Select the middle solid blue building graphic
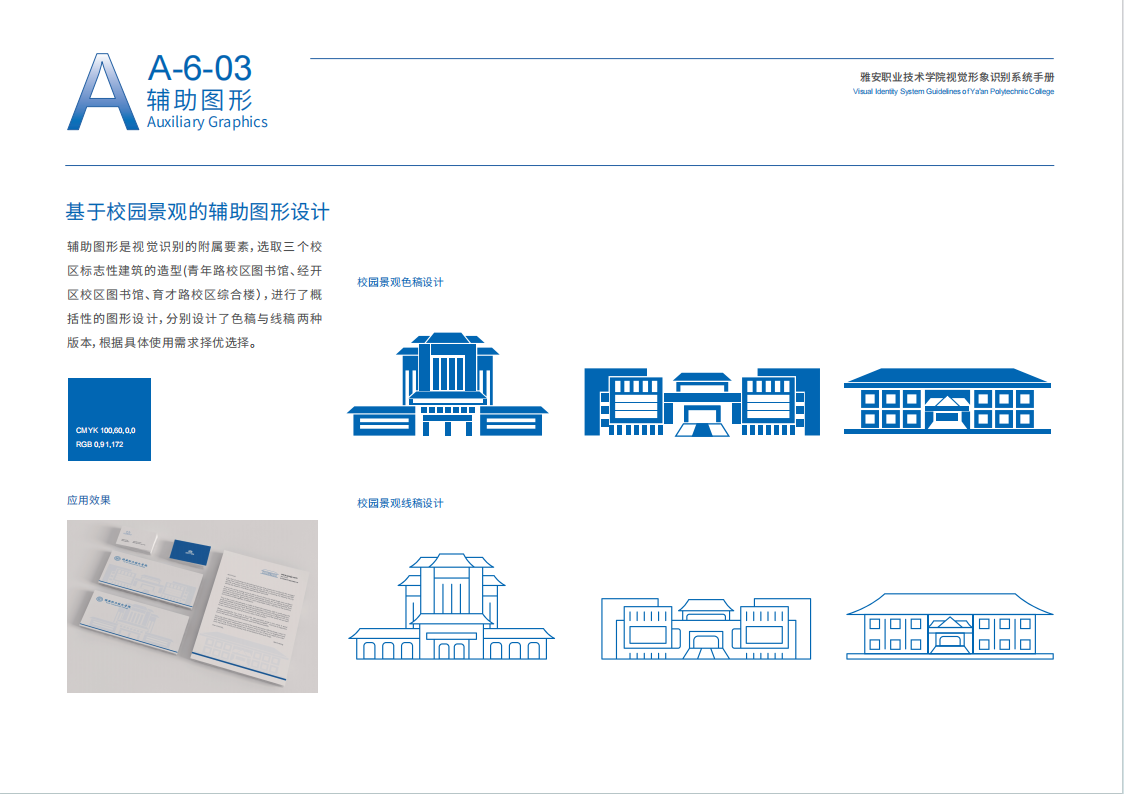The width and height of the screenshot is (1124, 794). tap(702, 402)
